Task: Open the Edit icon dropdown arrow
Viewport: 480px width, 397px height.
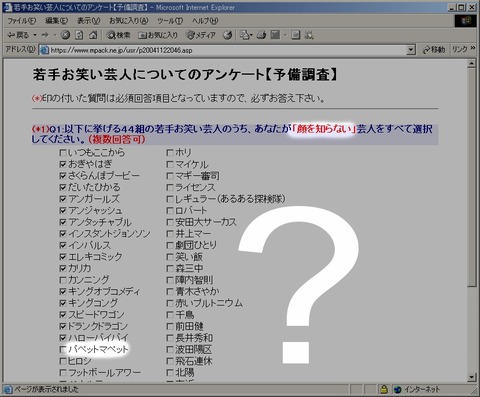Action: (x=285, y=35)
